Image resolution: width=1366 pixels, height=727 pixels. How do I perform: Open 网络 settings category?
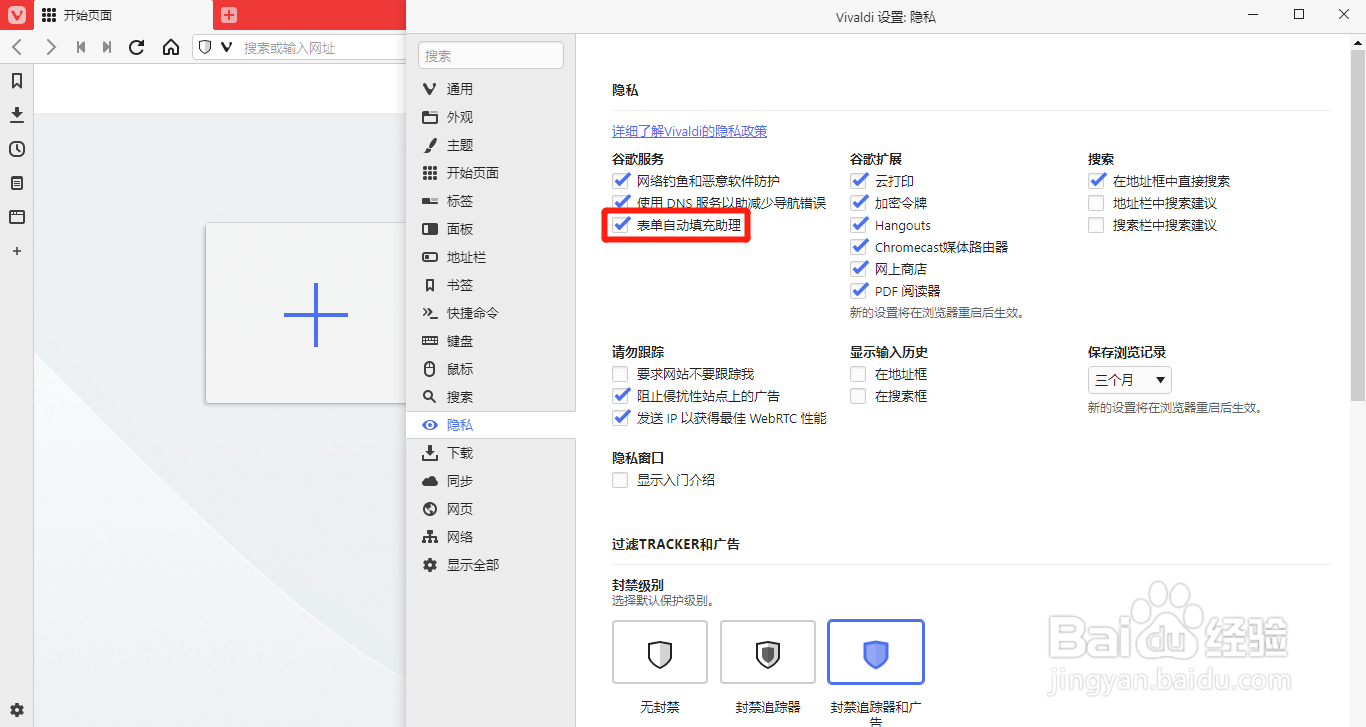point(490,537)
